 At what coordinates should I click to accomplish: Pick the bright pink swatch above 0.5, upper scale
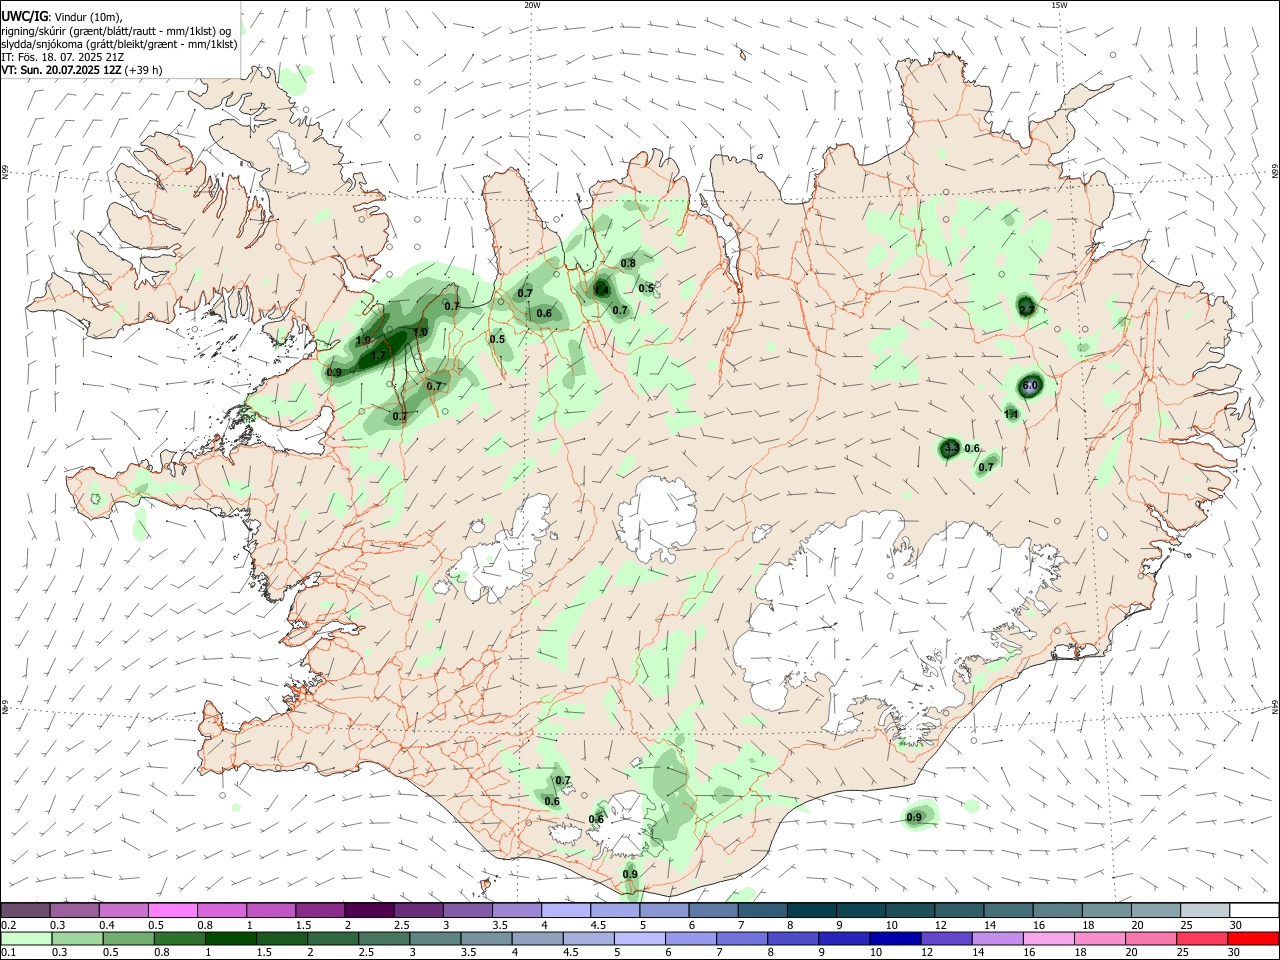tap(173, 910)
